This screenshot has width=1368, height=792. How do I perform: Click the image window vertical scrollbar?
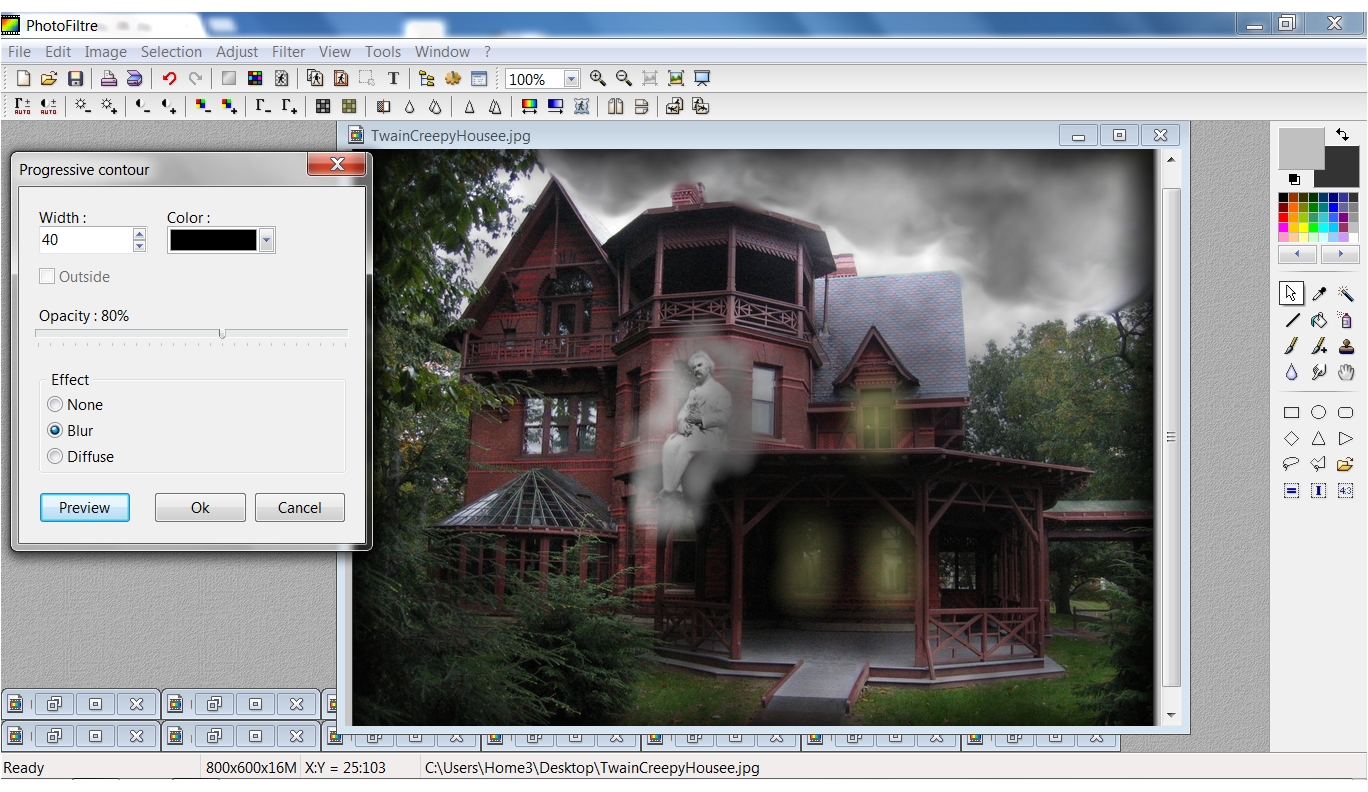1171,437
